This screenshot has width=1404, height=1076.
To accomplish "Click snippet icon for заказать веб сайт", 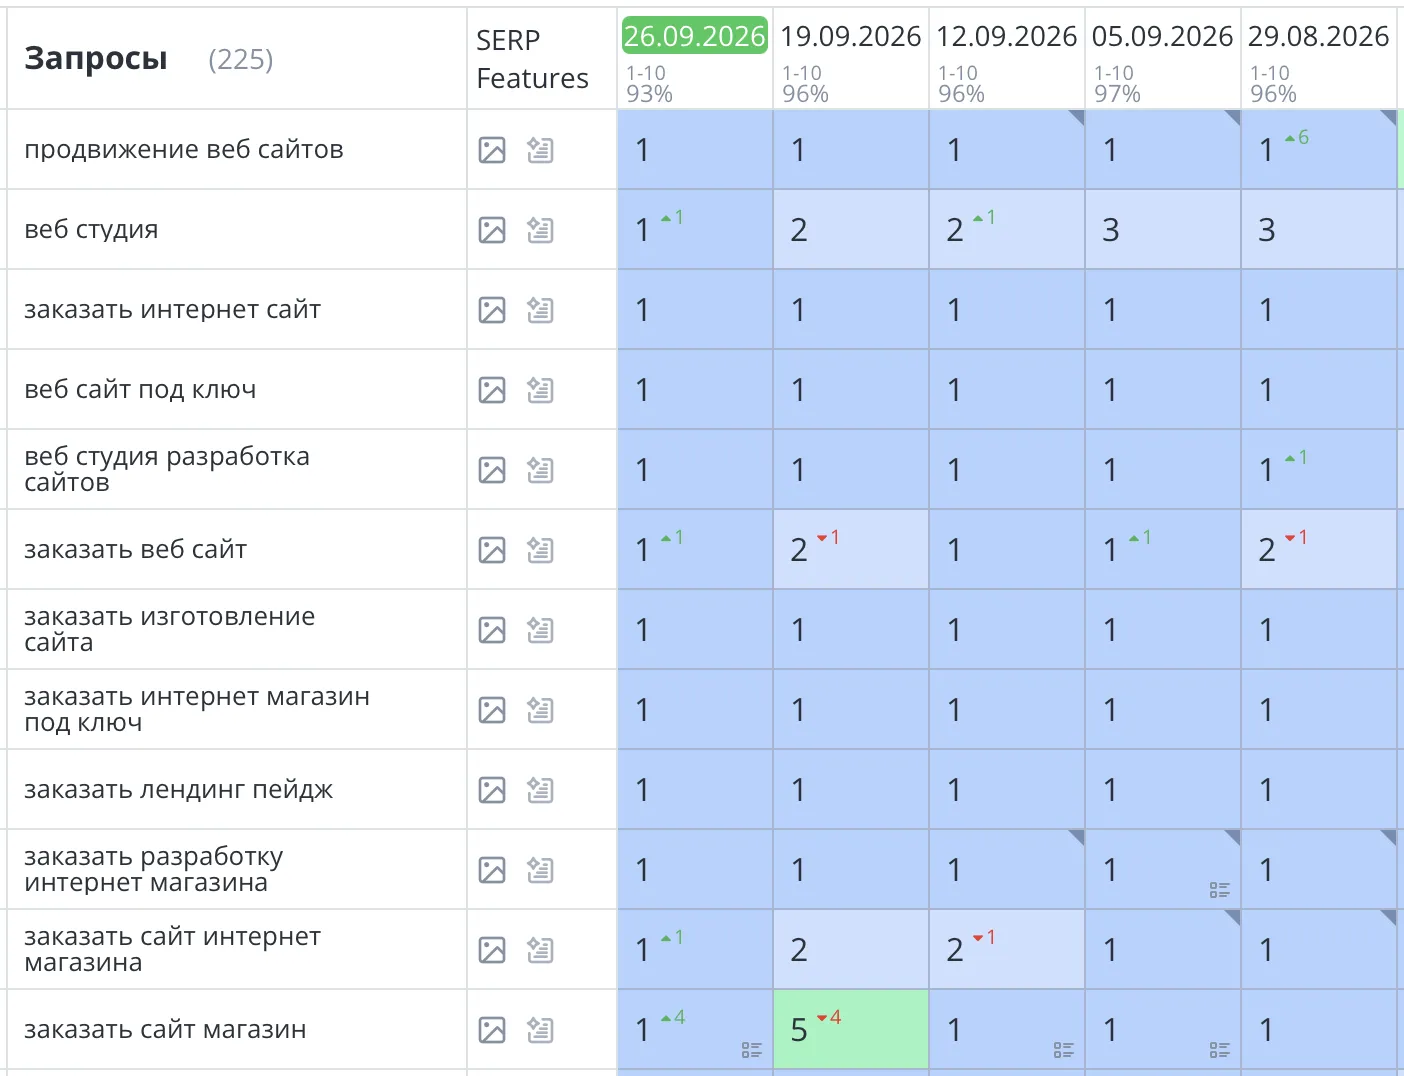I will (x=540, y=550).
